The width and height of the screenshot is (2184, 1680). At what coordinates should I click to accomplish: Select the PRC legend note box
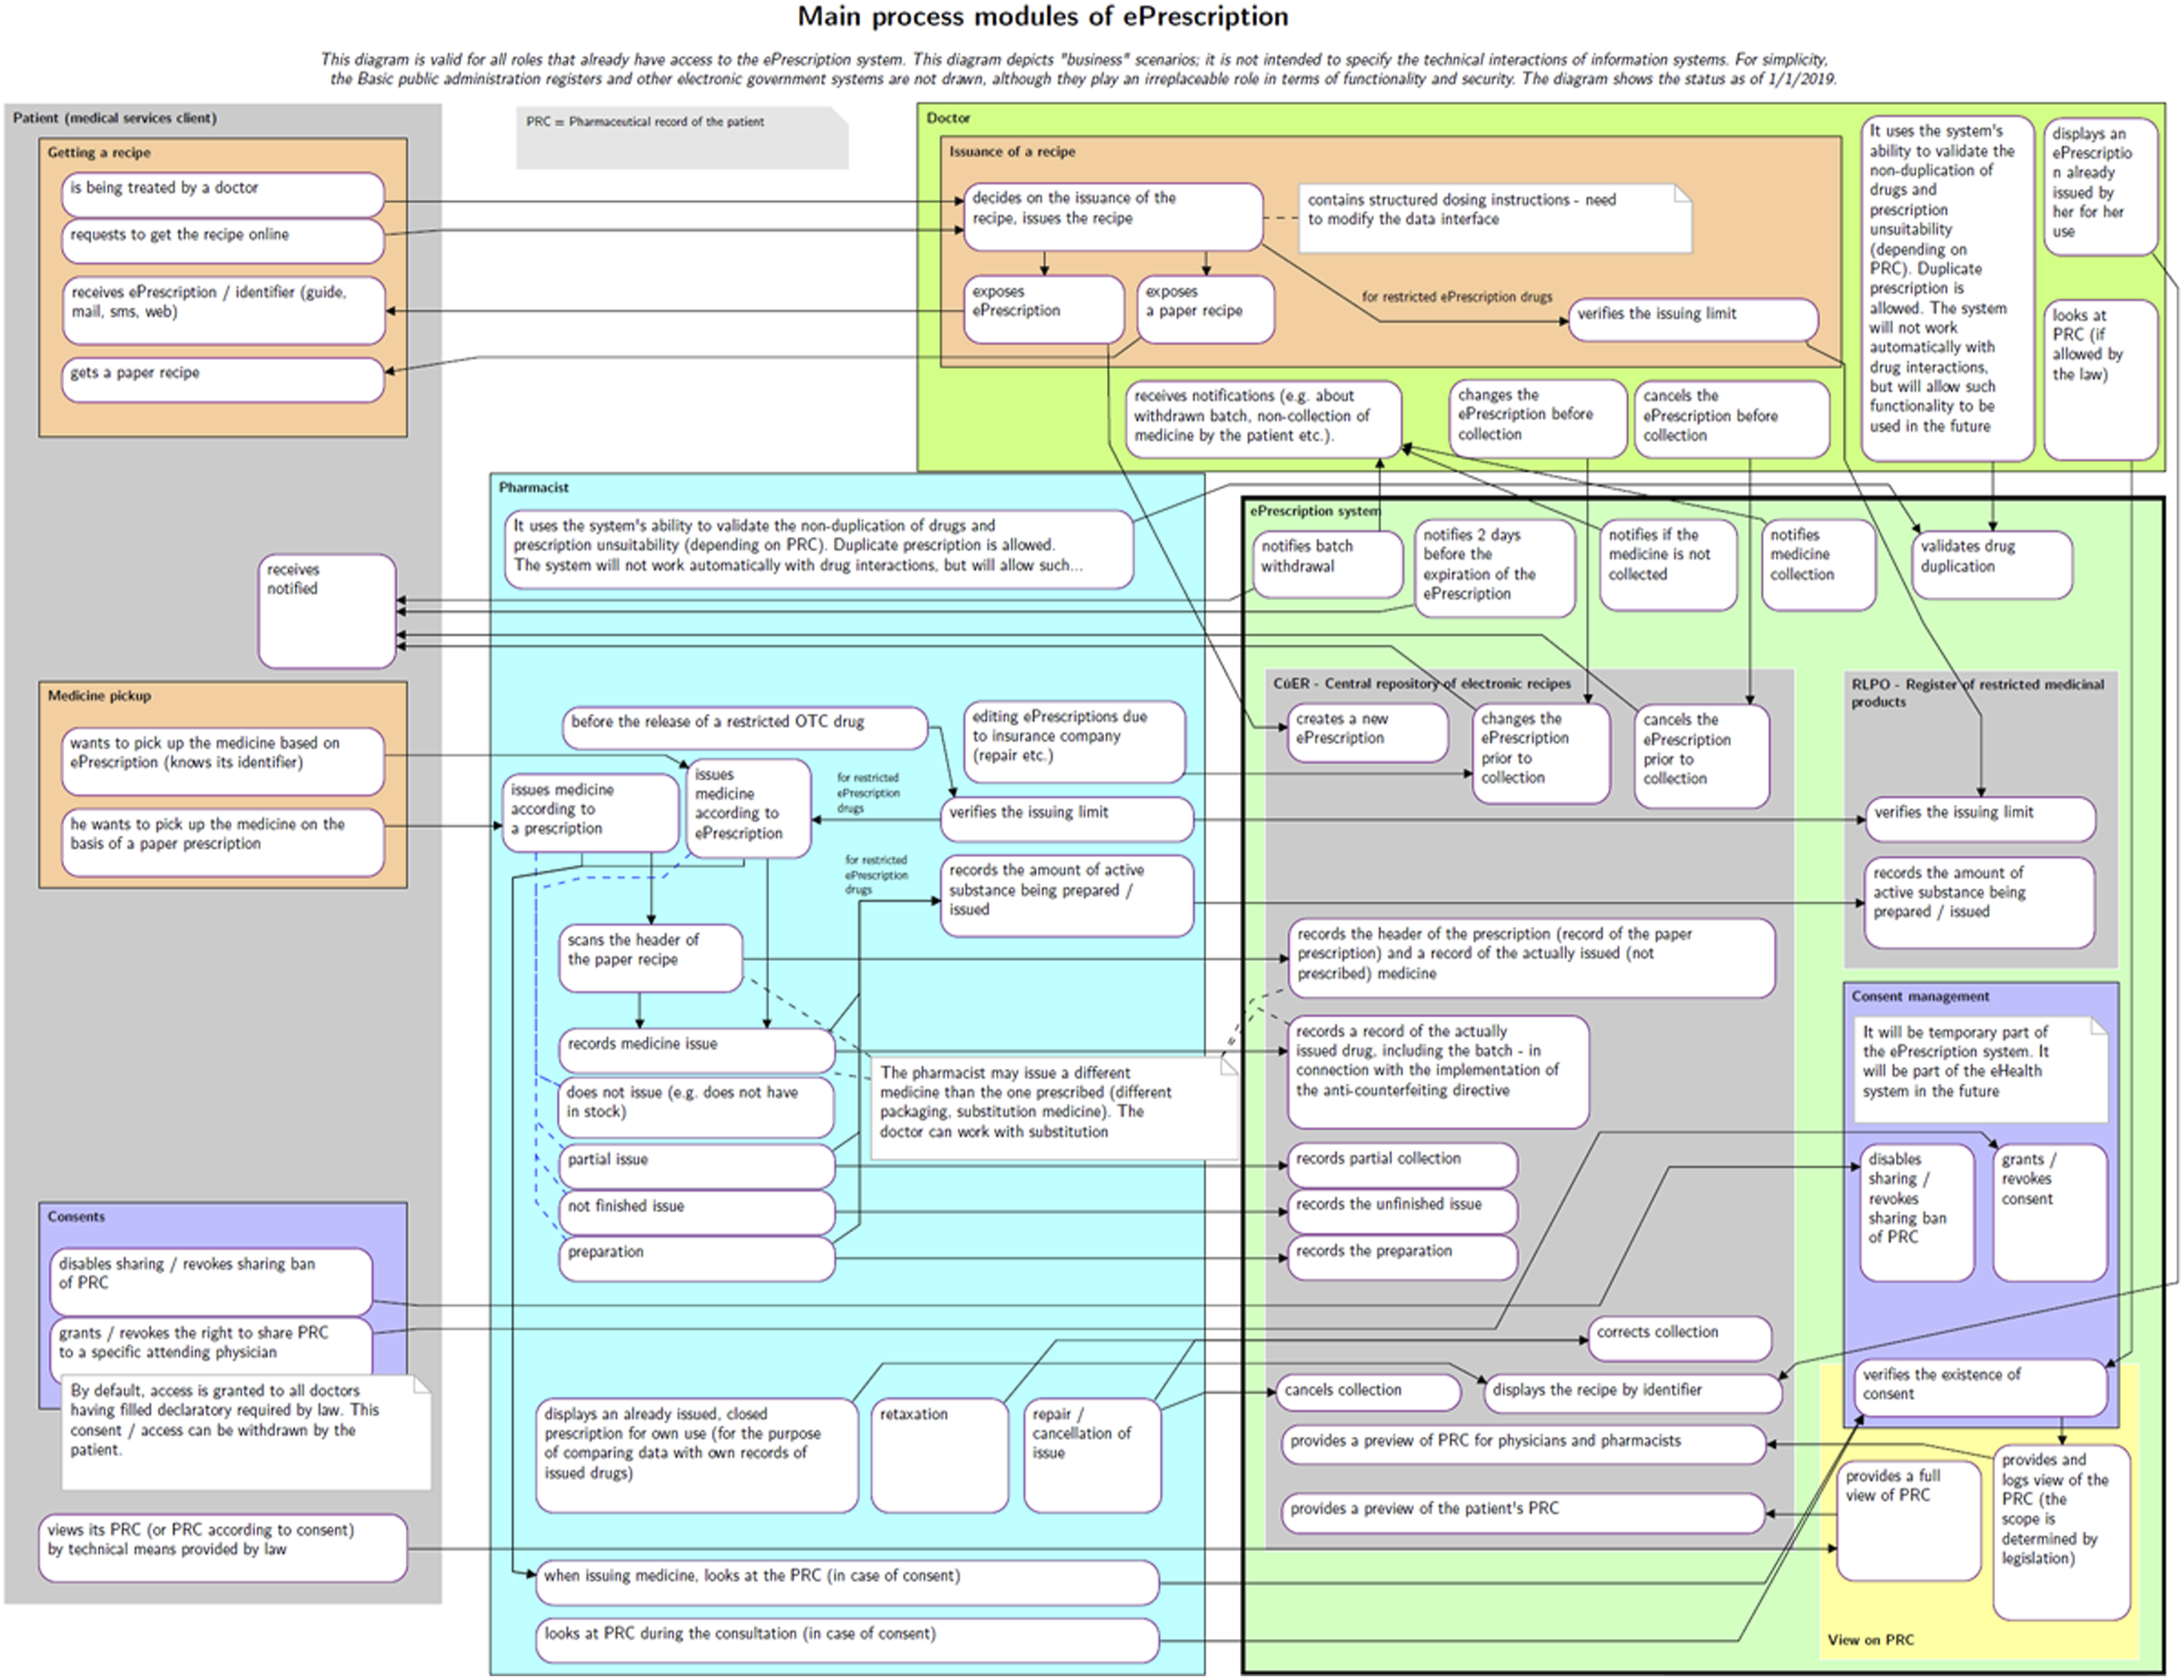682,138
